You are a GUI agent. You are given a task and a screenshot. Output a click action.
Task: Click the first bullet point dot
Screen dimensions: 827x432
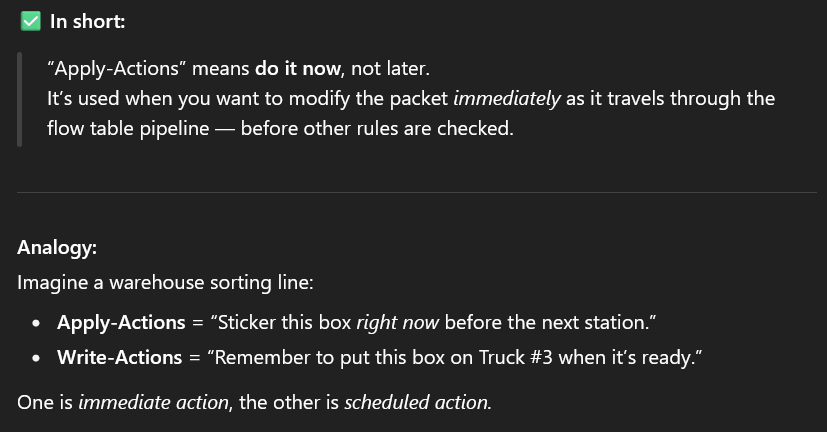click(37, 323)
